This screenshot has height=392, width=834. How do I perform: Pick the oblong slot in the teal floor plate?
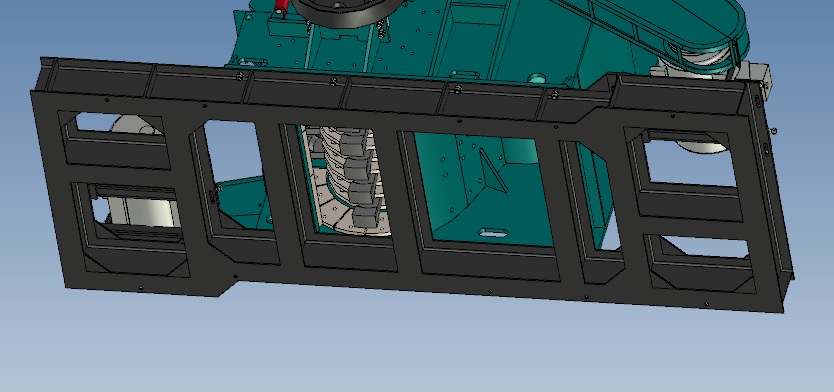click(493, 232)
